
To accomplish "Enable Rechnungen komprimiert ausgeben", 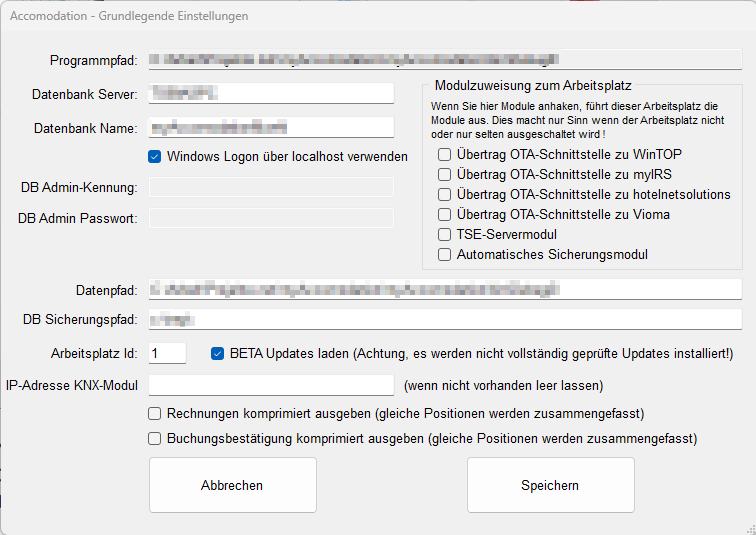I will [x=155, y=413].
